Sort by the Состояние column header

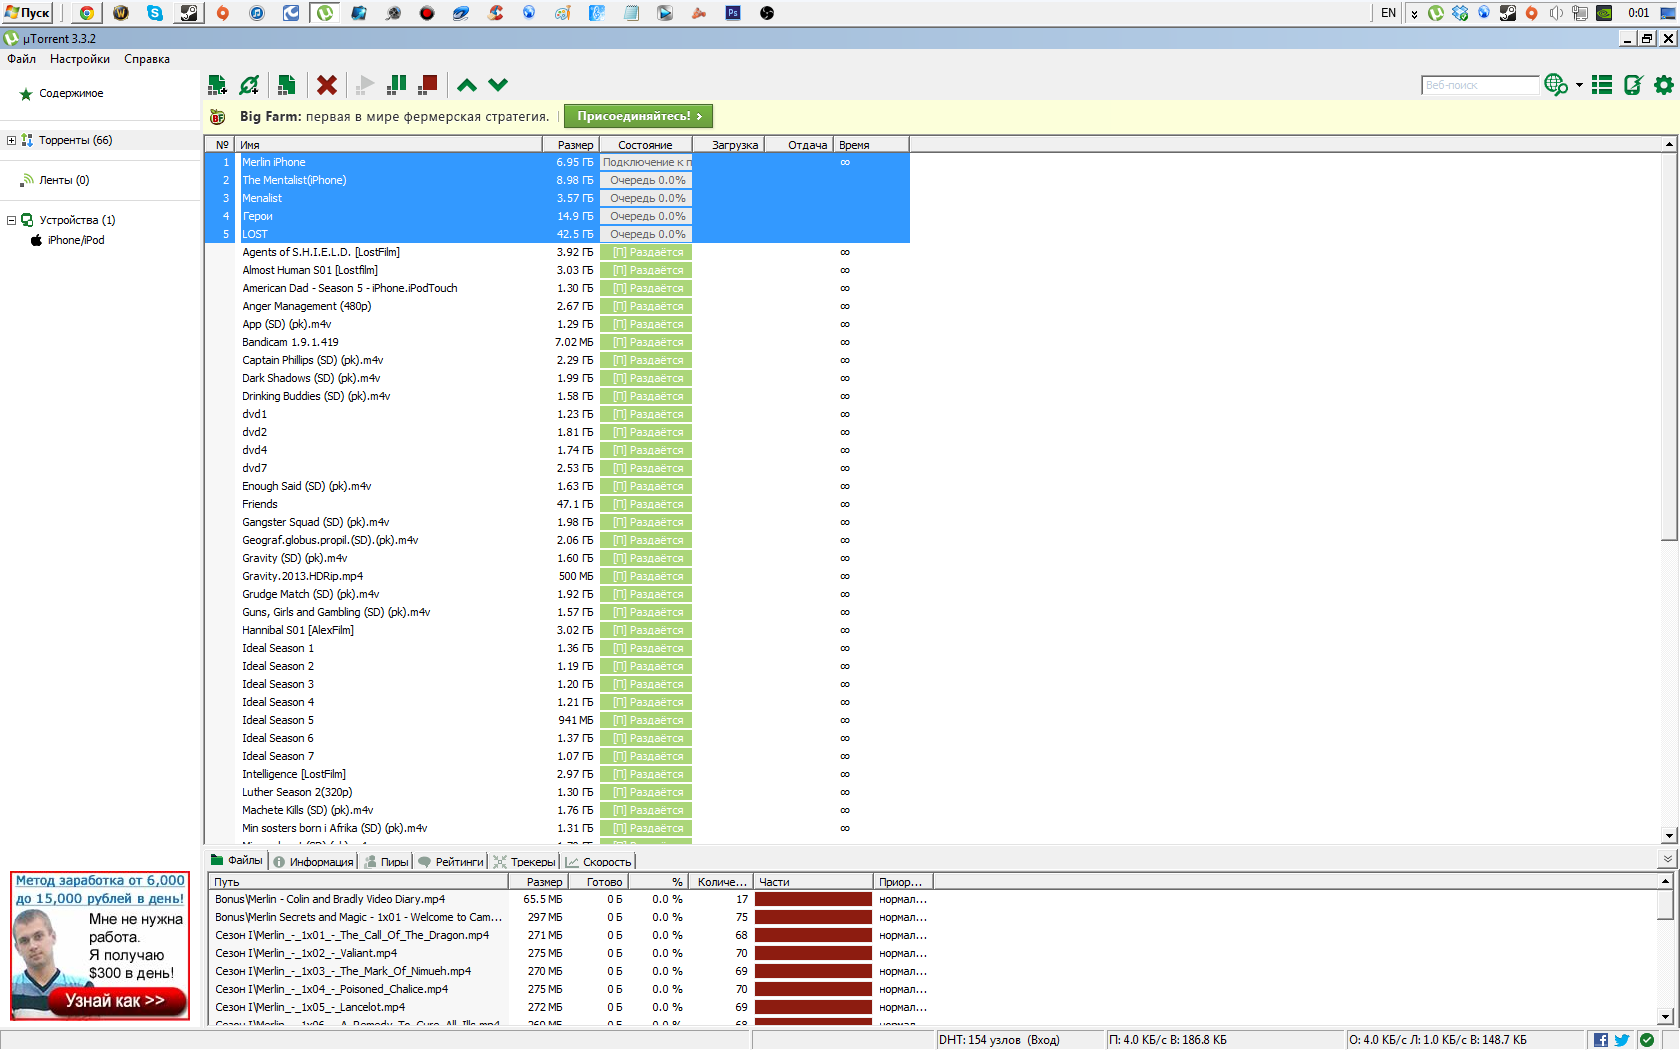(645, 145)
